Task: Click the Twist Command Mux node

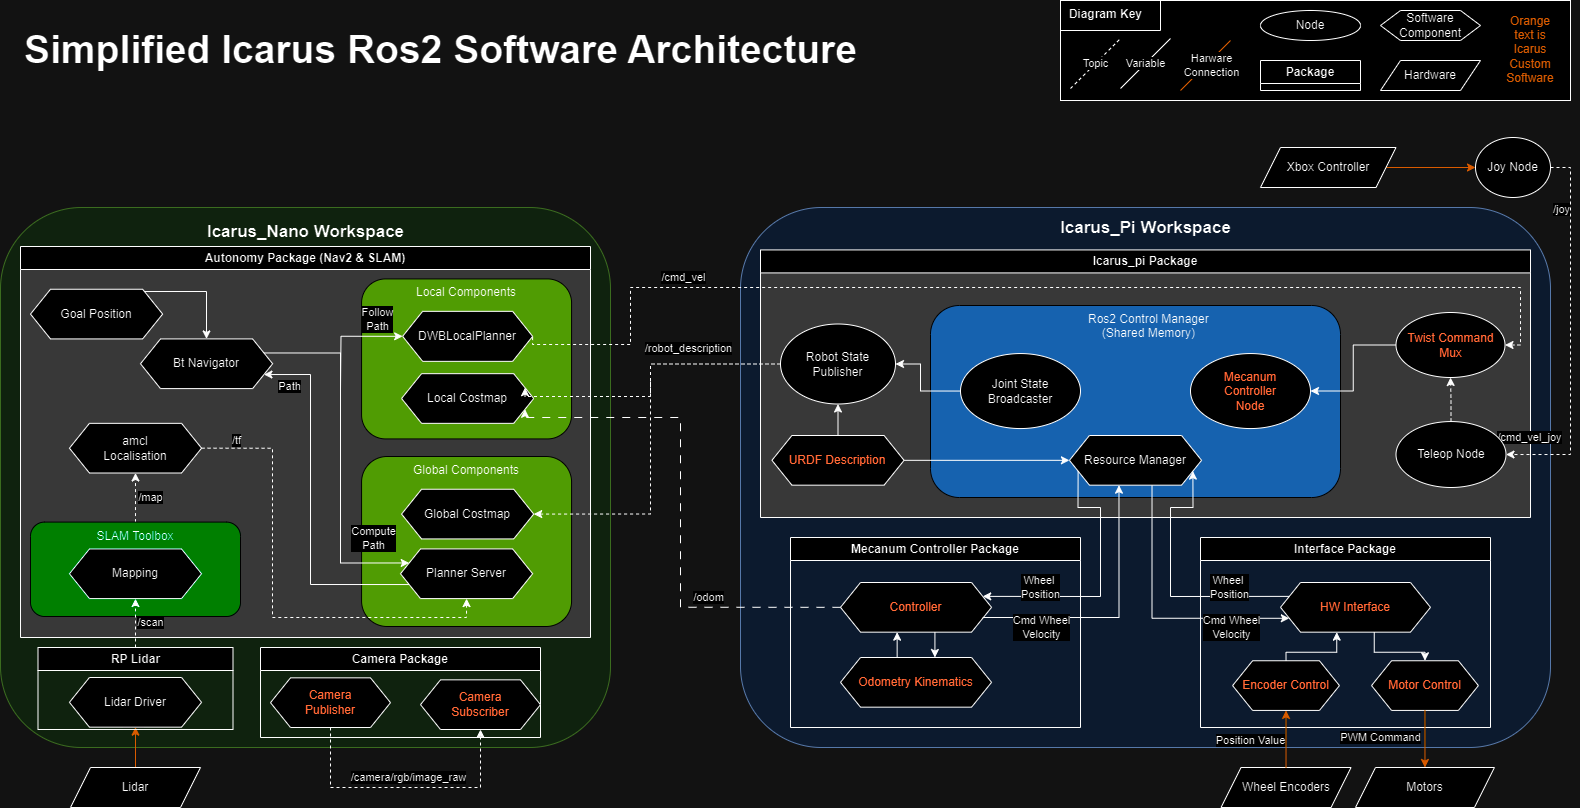Action: [x=1450, y=345]
